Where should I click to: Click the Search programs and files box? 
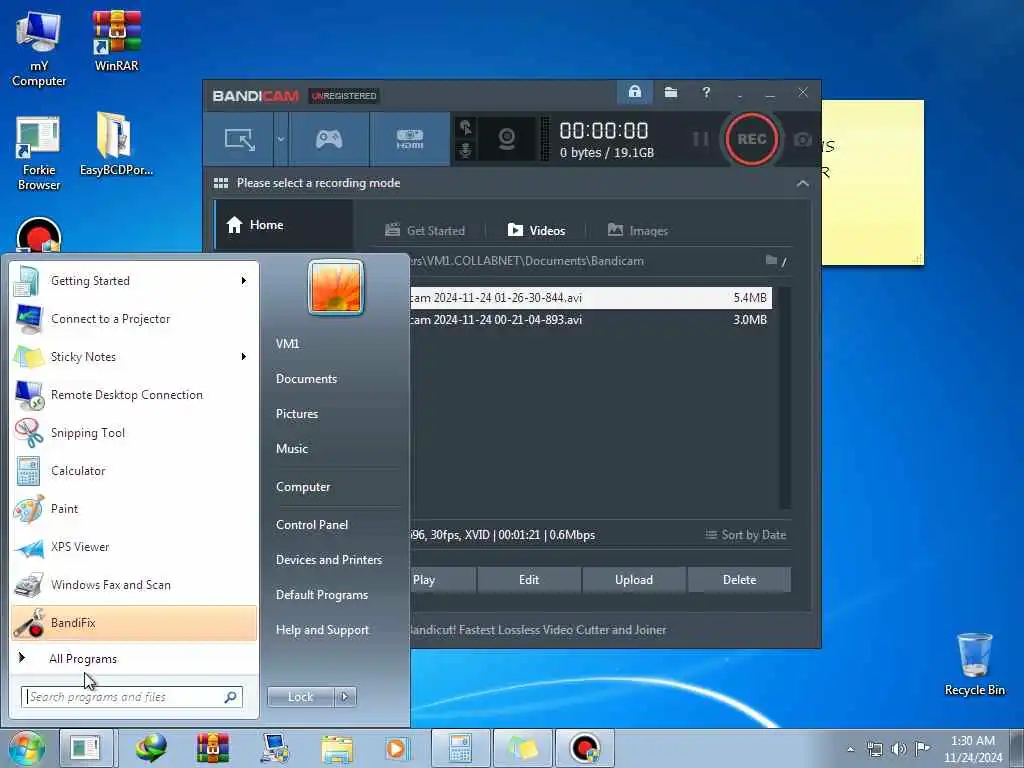click(x=132, y=697)
